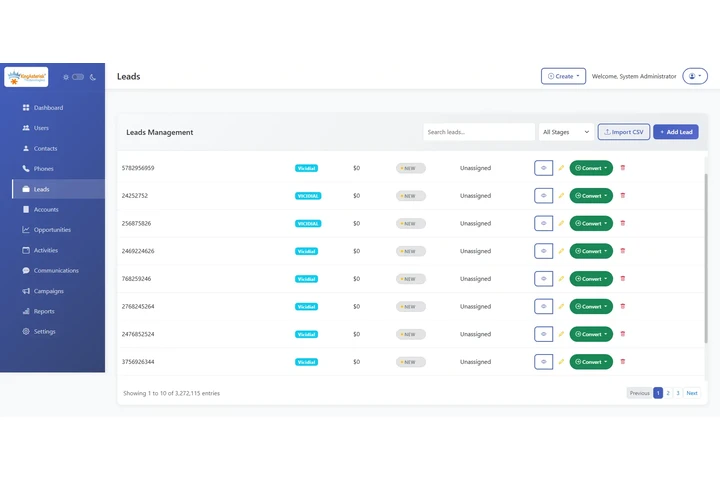The width and height of the screenshot is (720, 480).
Task: Delete lead 24252752 using the trash icon
Action: click(623, 196)
